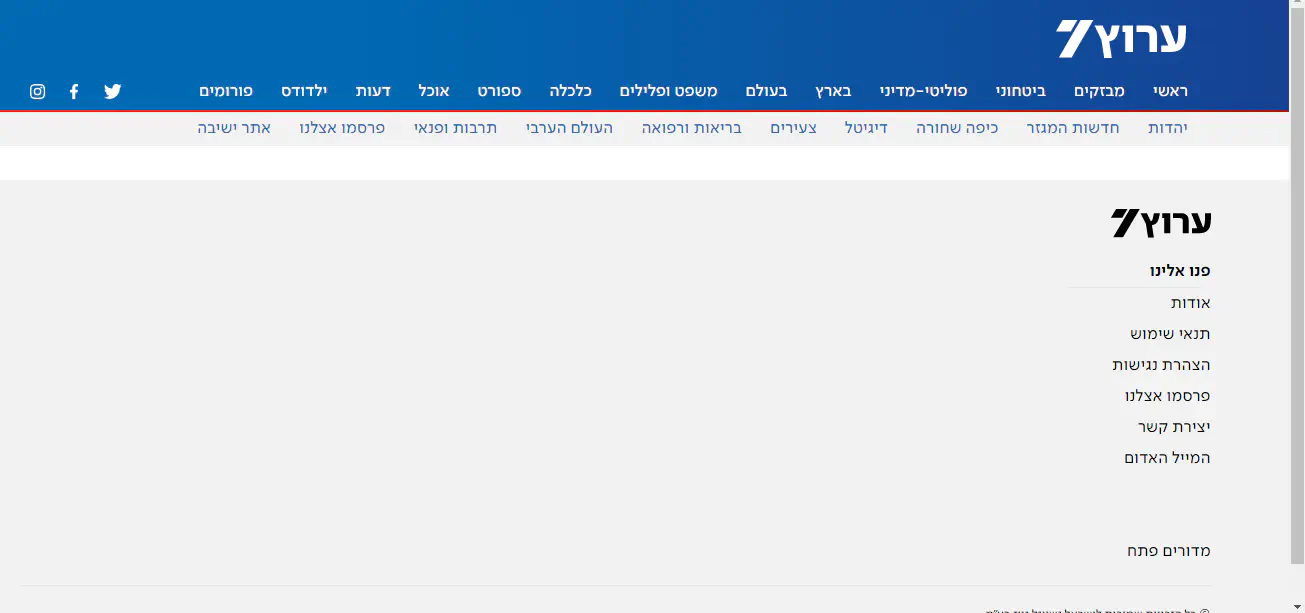Open the Facebook social icon
Screen dimensions: 1305x613
pos(74,91)
